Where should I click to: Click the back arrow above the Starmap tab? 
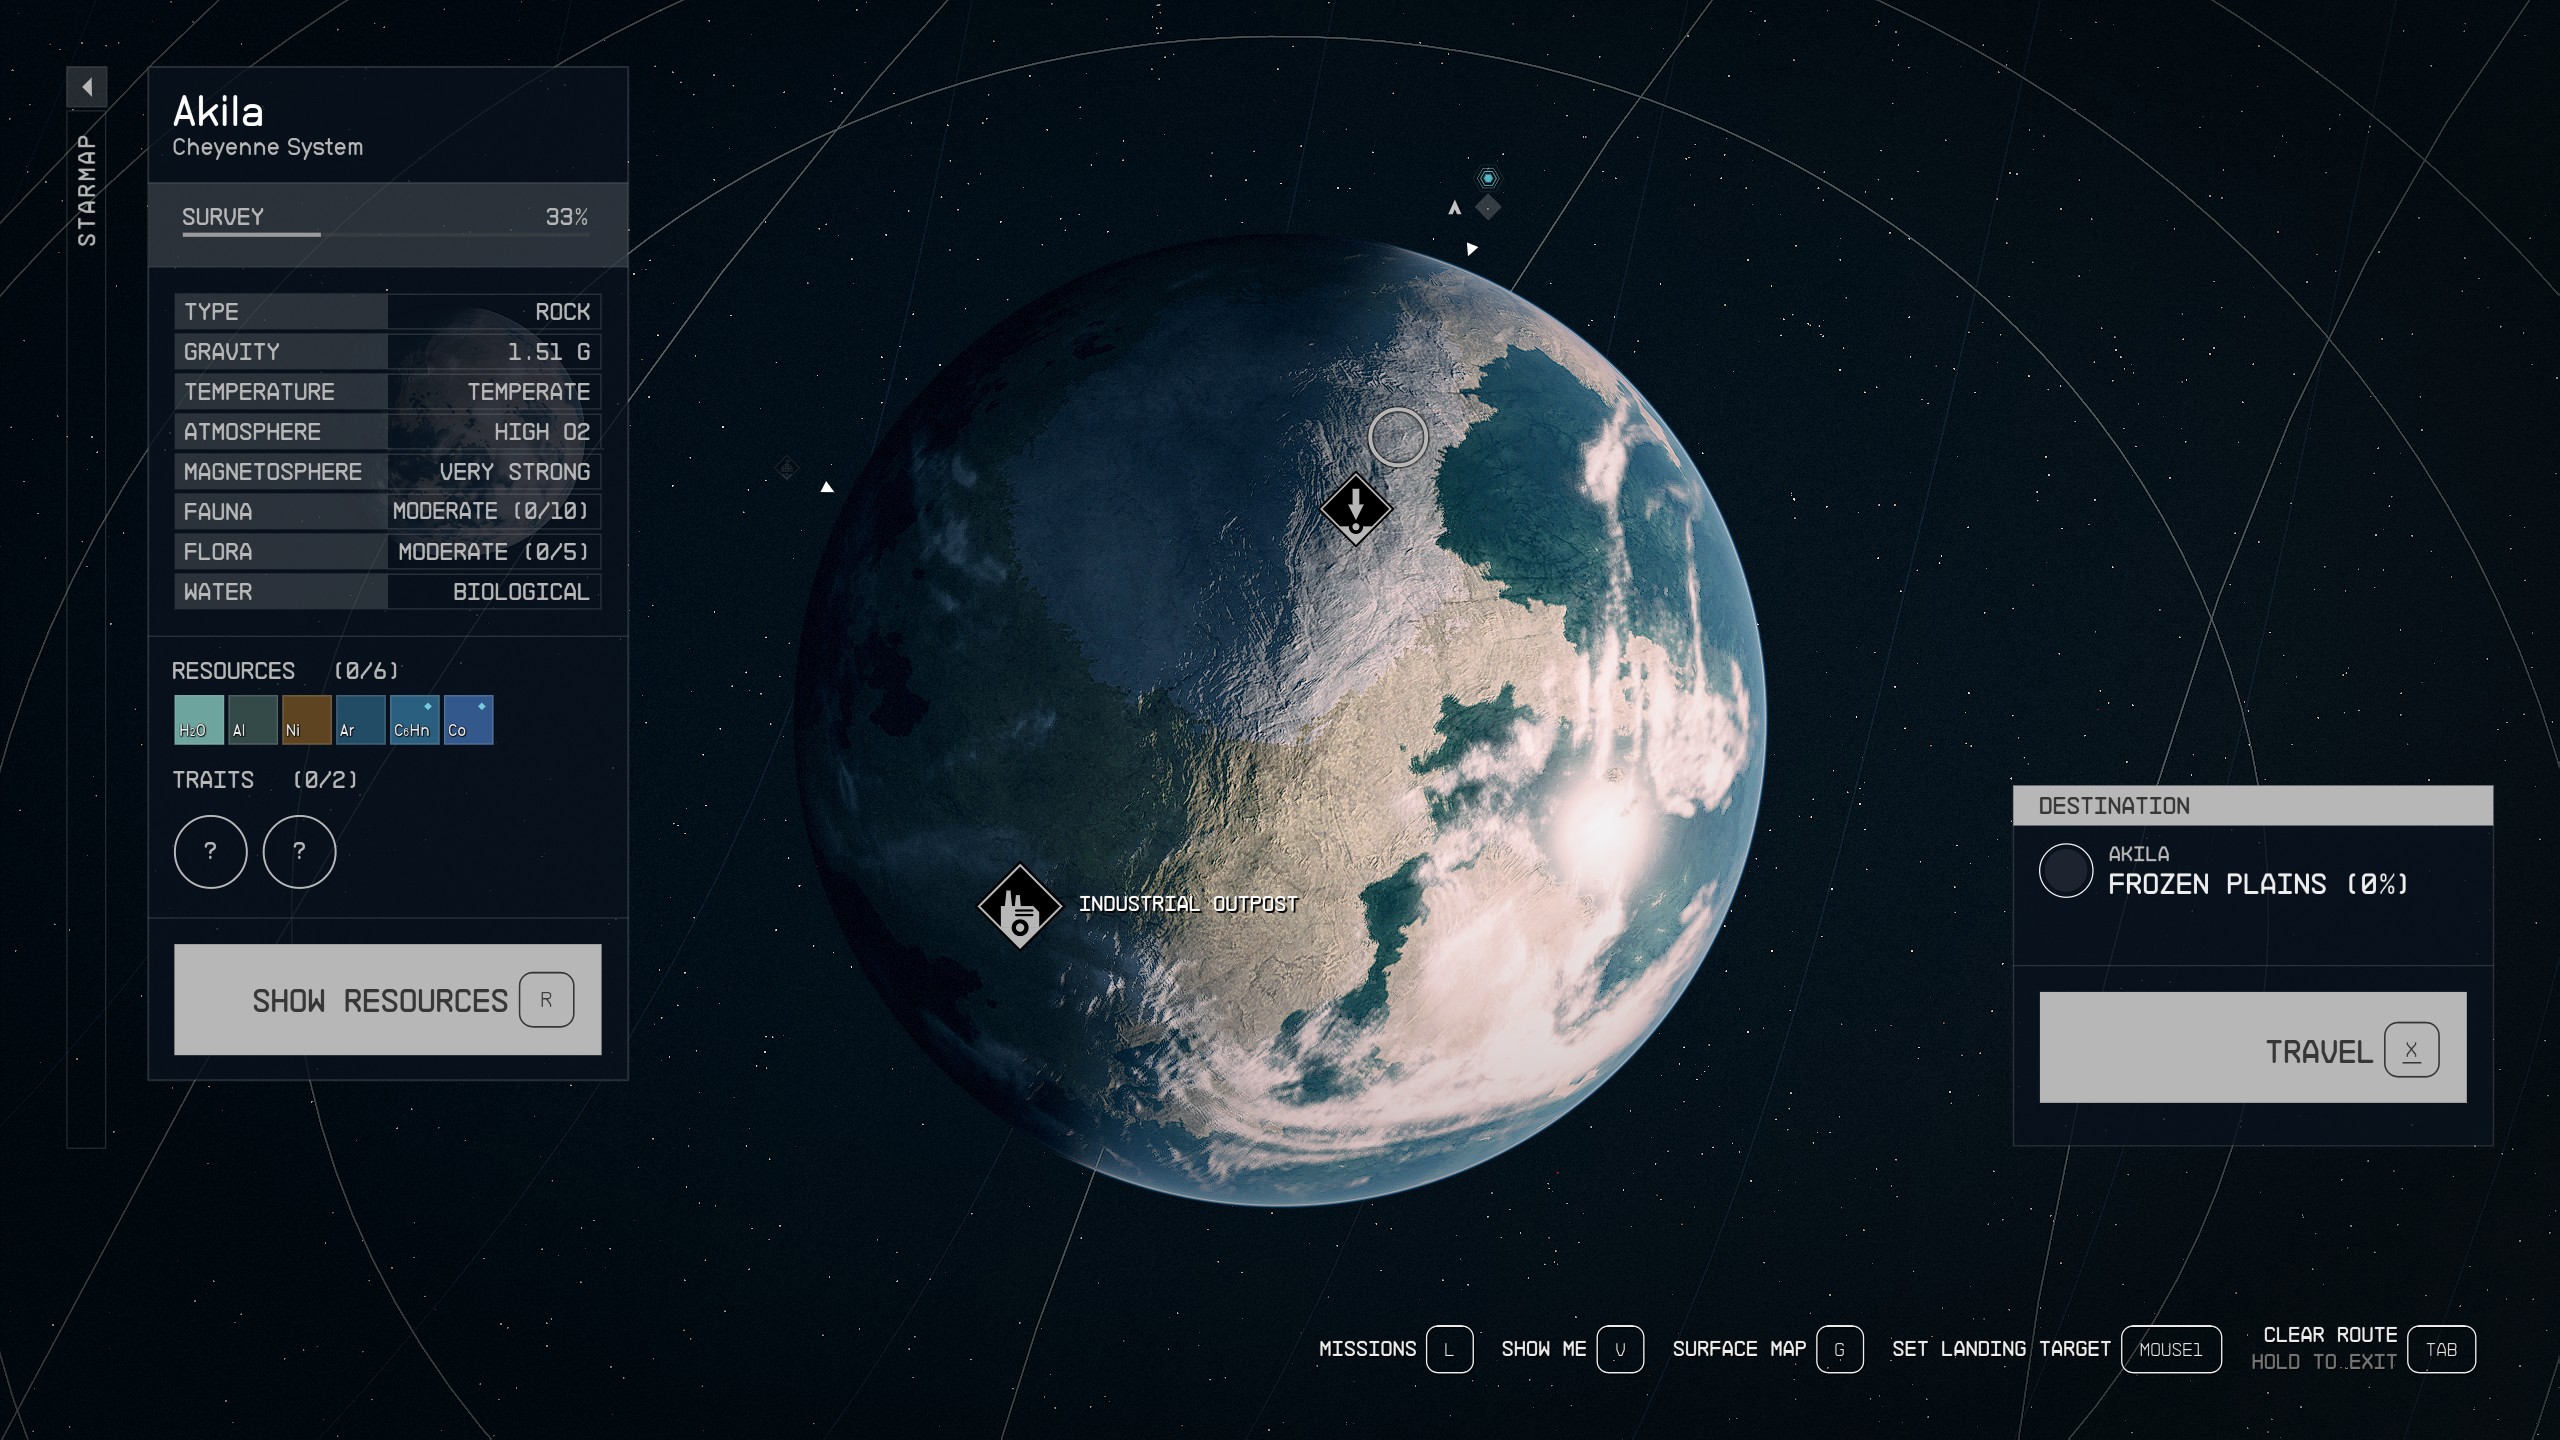[x=87, y=87]
